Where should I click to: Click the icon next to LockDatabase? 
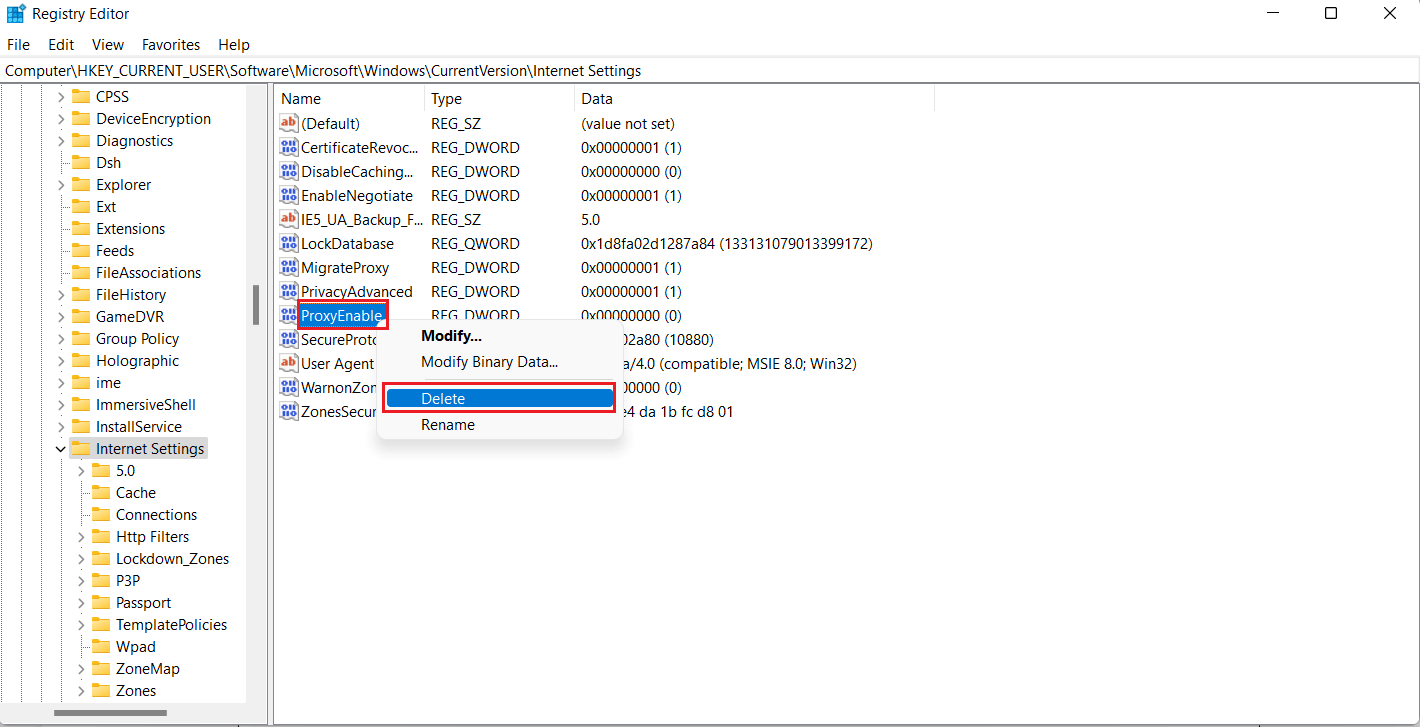(288, 243)
